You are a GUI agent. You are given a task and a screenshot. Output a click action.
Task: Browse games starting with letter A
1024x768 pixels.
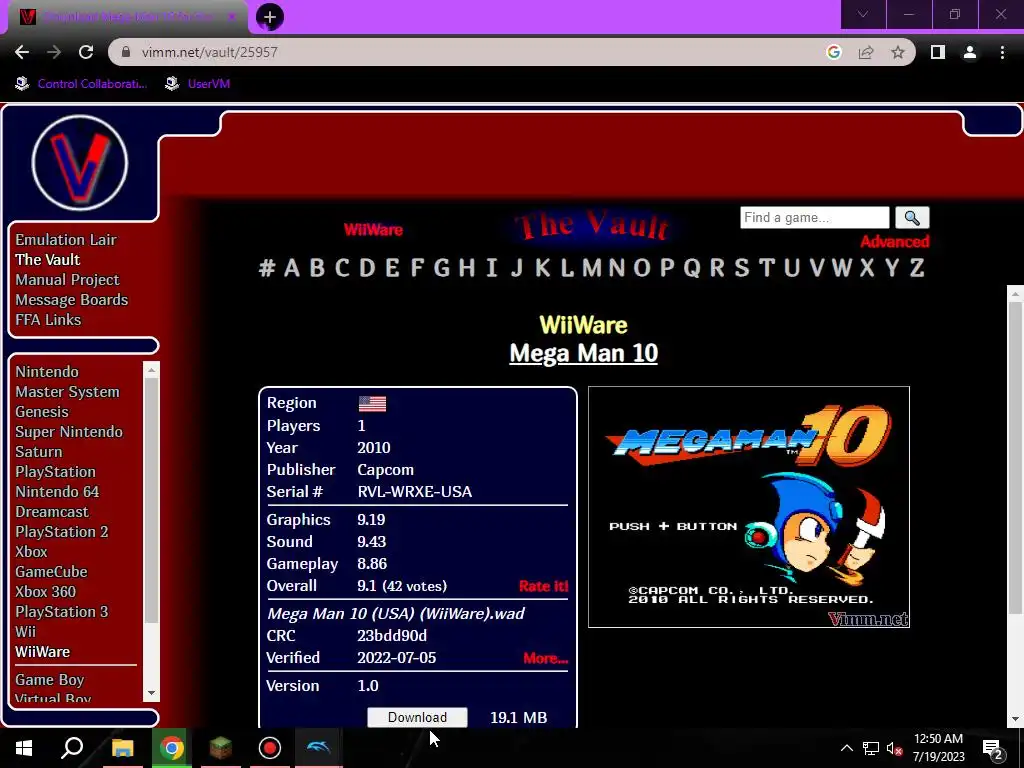[292, 268]
